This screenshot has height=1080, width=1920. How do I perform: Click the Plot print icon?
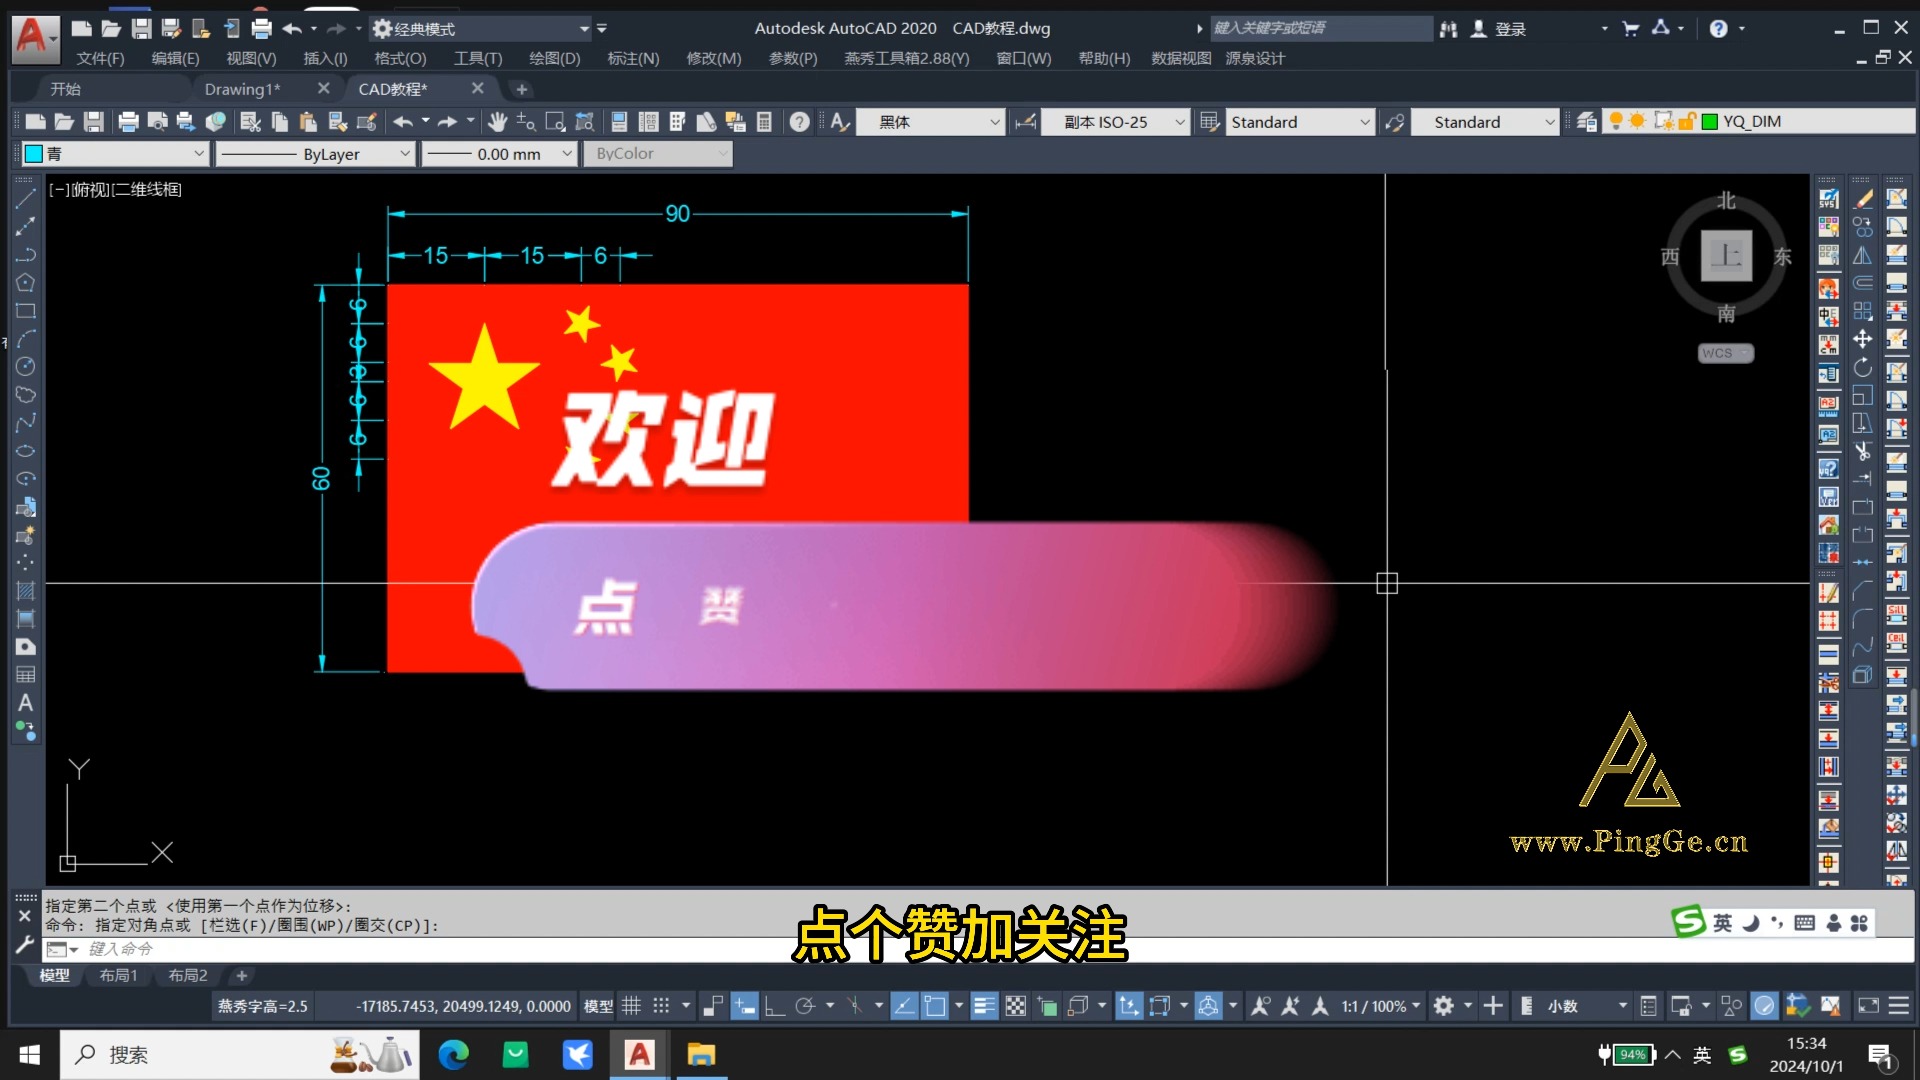[128, 122]
